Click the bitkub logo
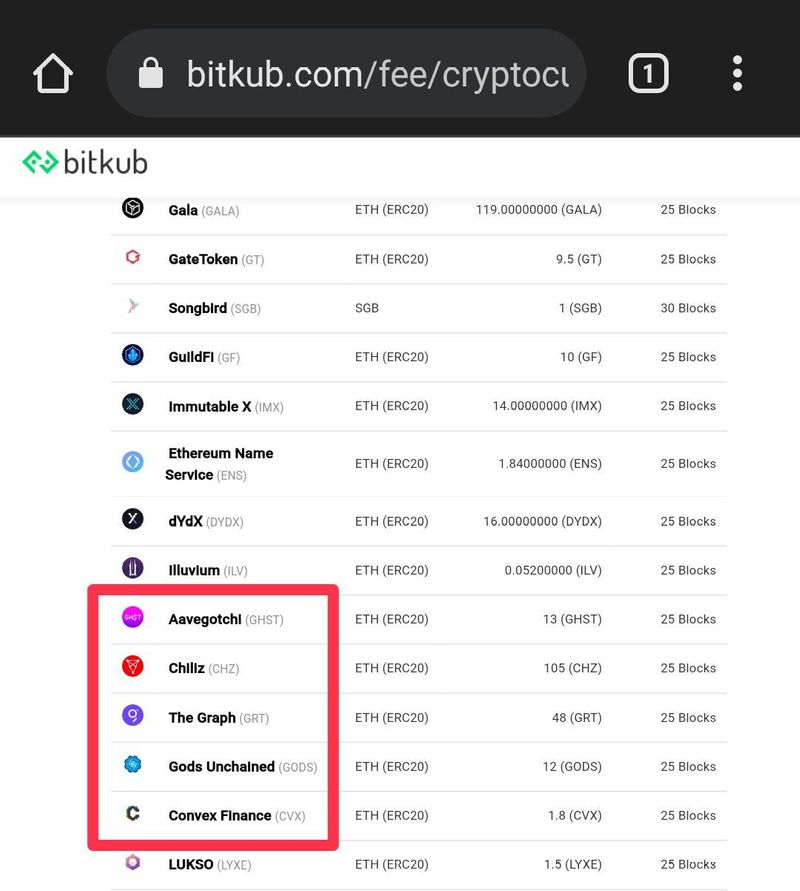This screenshot has height=891, width=800. pos(83,161)
